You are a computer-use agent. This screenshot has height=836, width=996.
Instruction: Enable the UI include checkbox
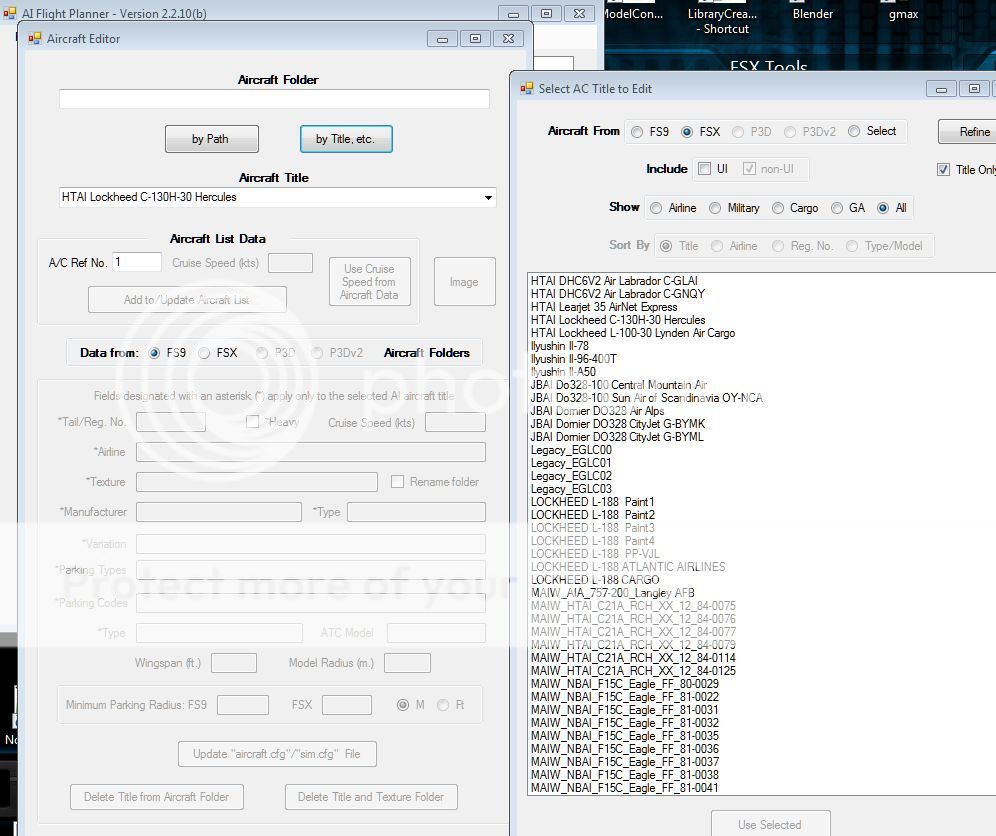coord(705,169)
